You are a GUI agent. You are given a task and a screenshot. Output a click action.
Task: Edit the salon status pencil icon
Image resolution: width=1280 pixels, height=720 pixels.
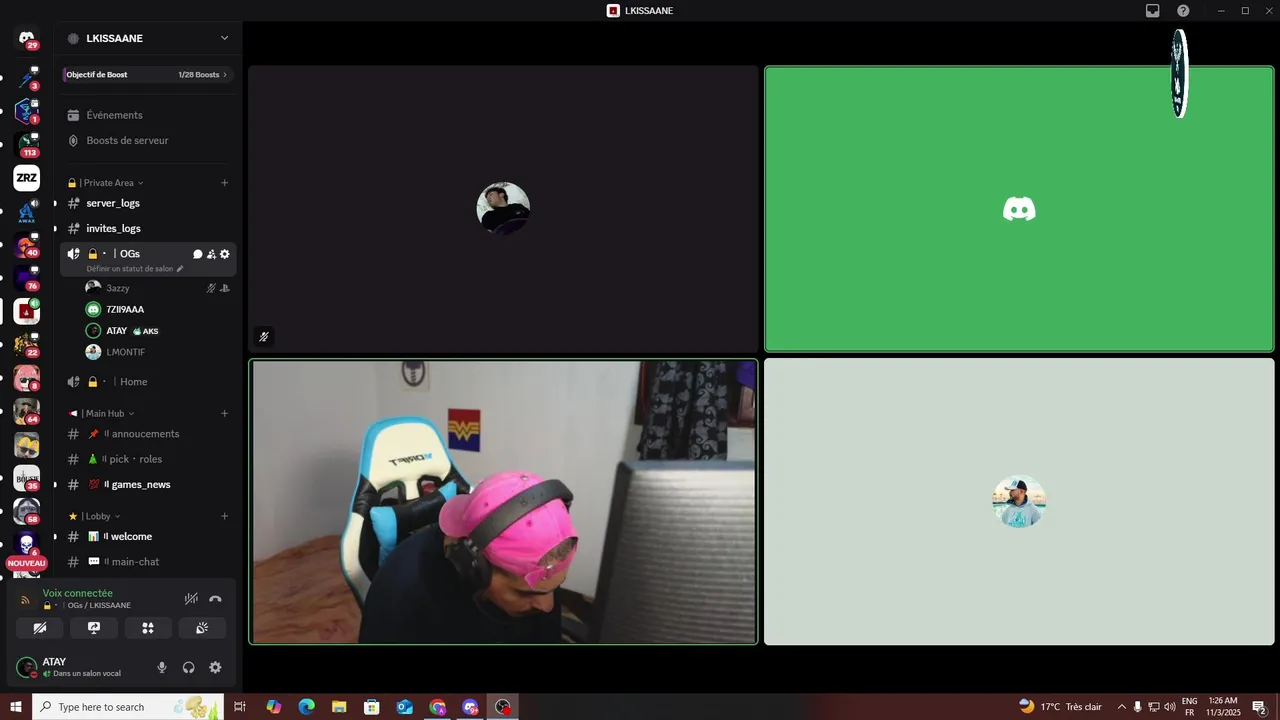[x=180, y=269]
